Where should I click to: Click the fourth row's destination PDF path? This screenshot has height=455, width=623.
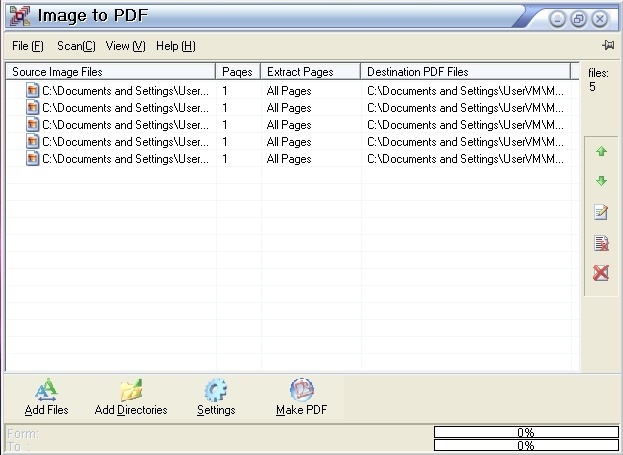(x=465, y=142)
